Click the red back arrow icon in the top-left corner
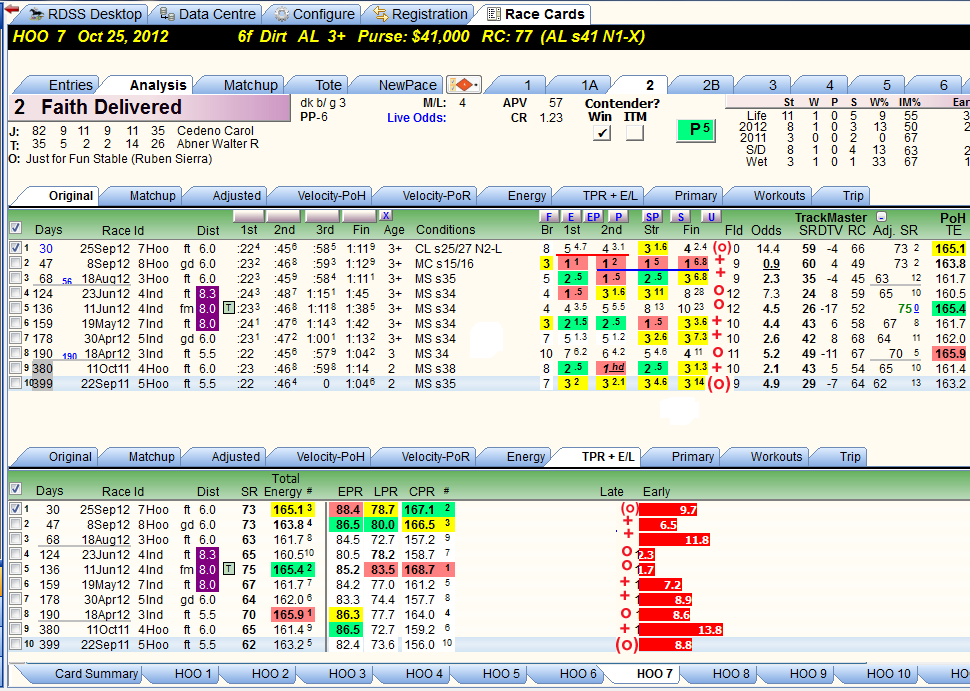970x691 pixels. [x=11, y=8]
